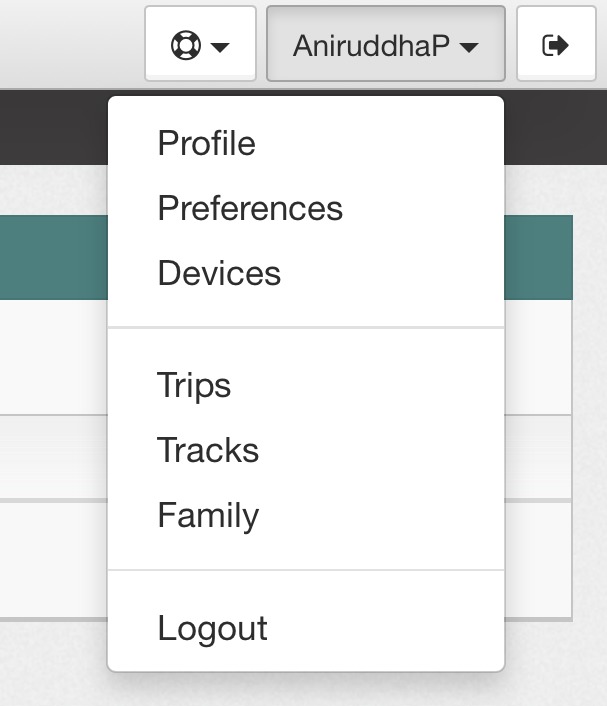Click the white menu padding above Profile
The image size is (607, 706).
(305, 108)
